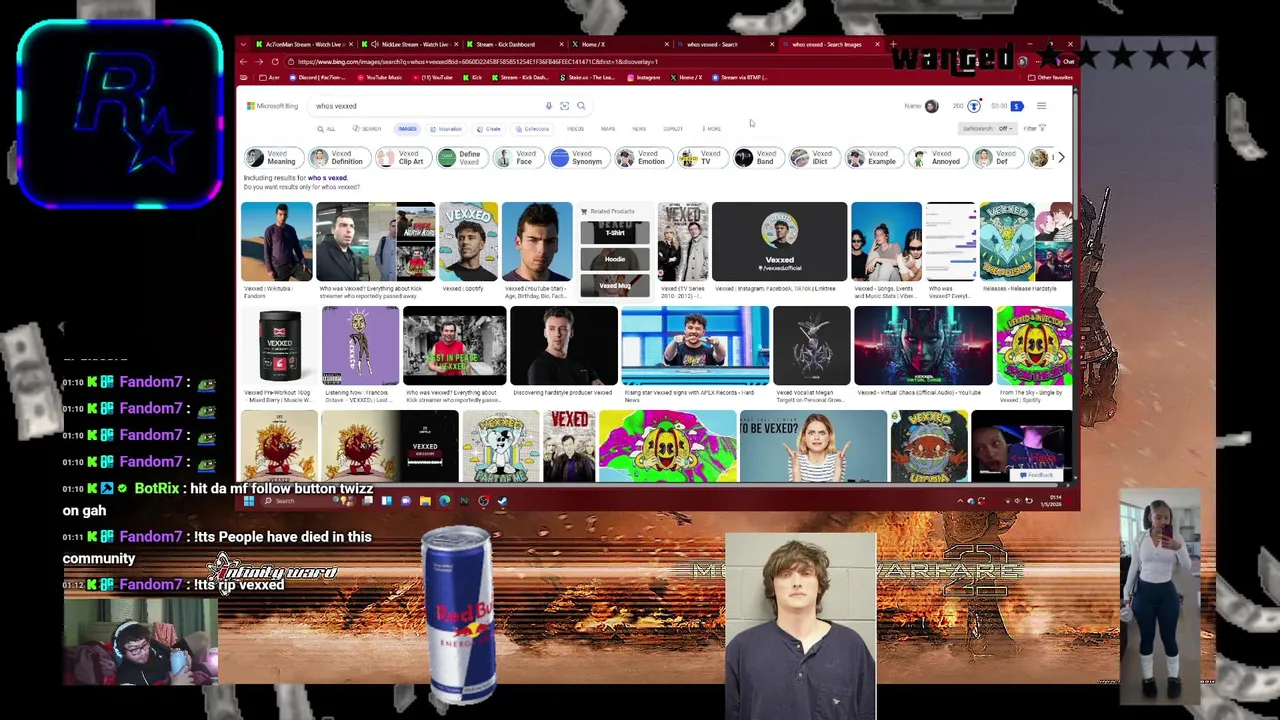This screenshot has height=720, width=1280.
Task: Select the Collections category
Action: pyautogui.click(x=533, y=129)
